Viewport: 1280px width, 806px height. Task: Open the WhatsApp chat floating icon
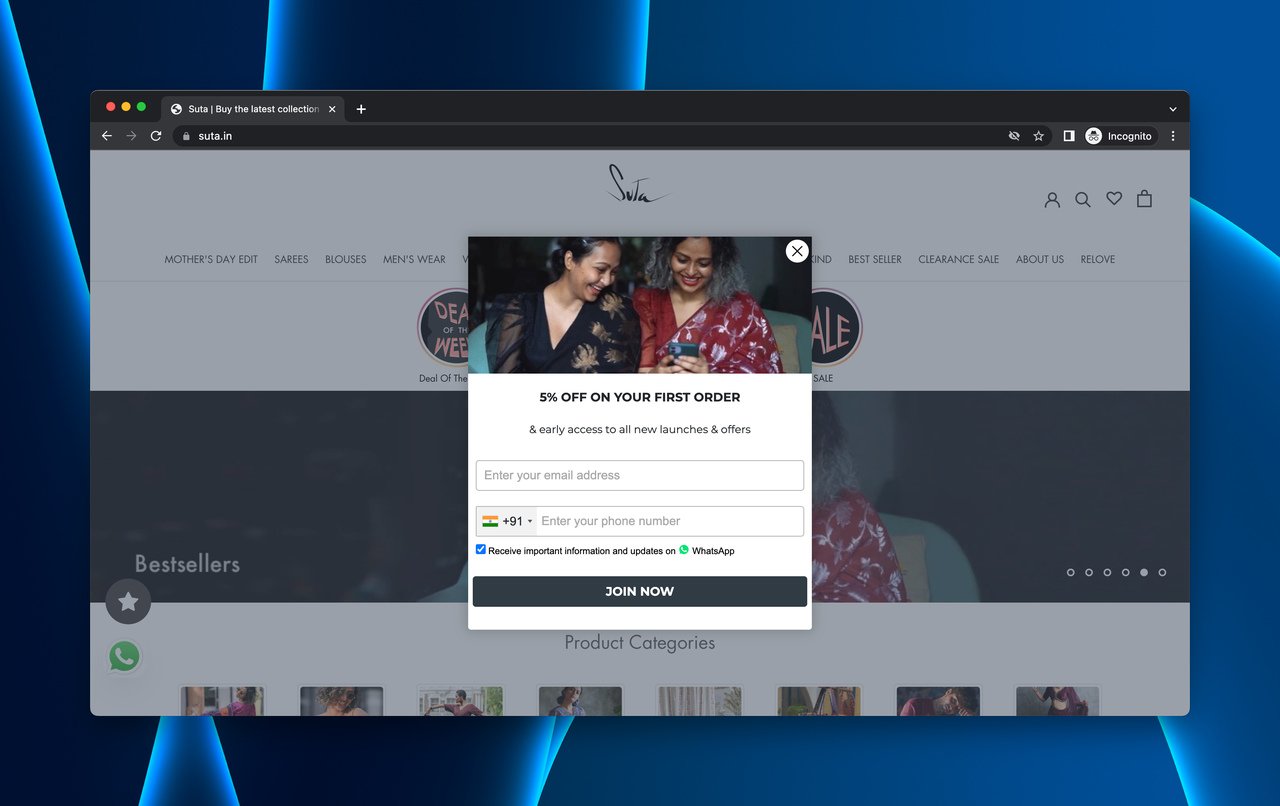124,657
